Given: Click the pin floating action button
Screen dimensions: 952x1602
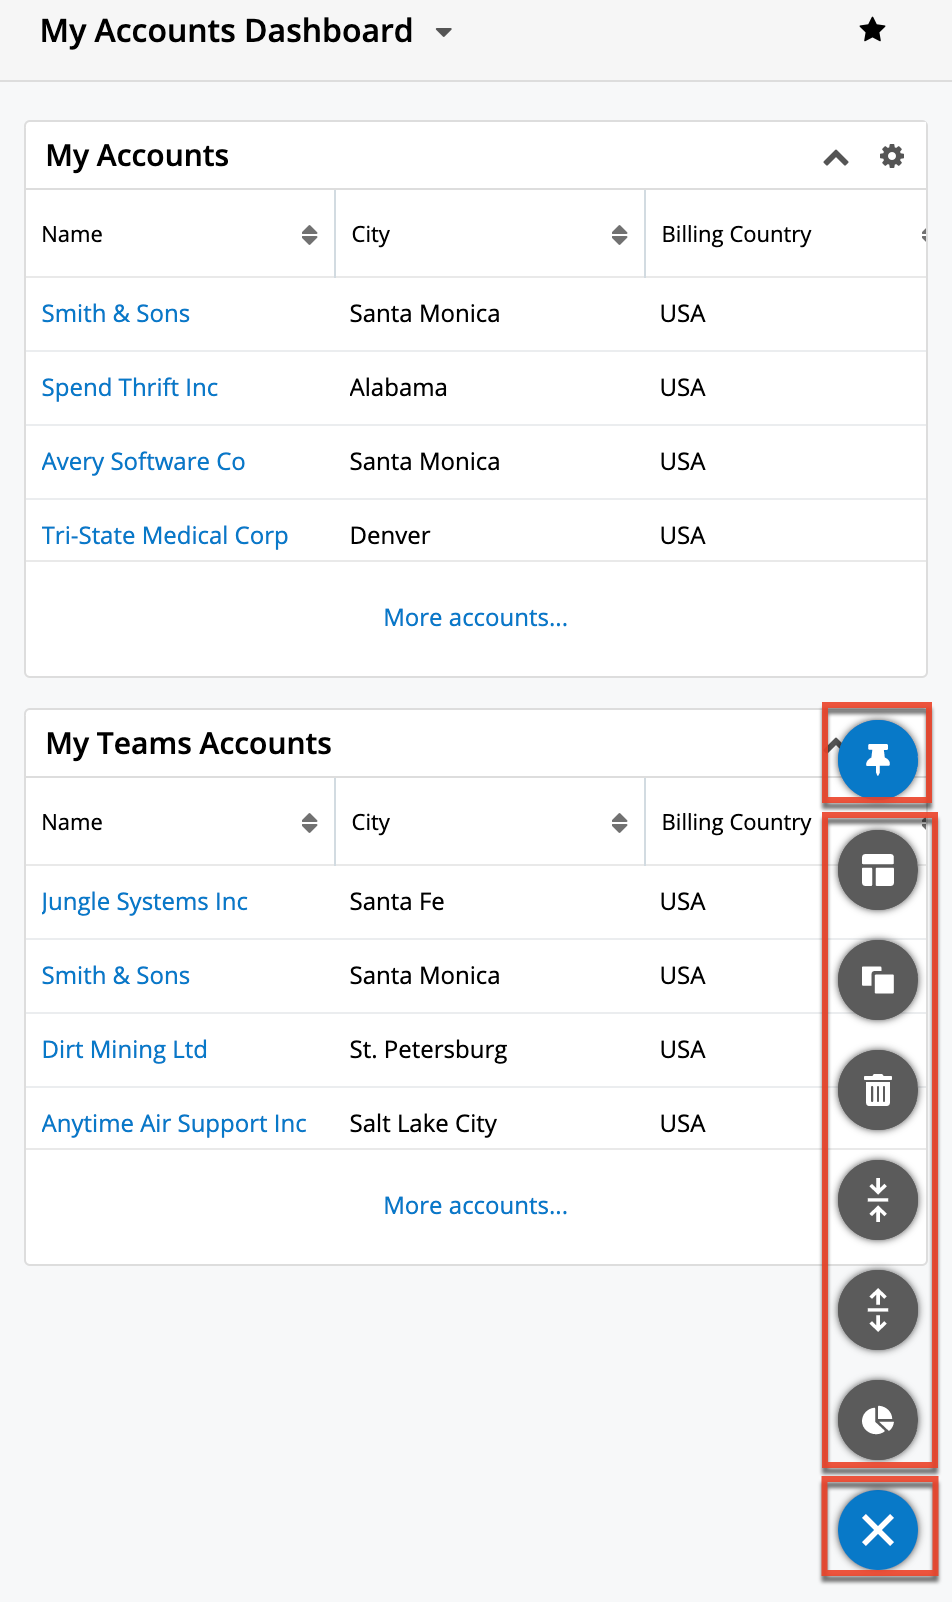Looking at the screenshot, I should coord(877,760).
